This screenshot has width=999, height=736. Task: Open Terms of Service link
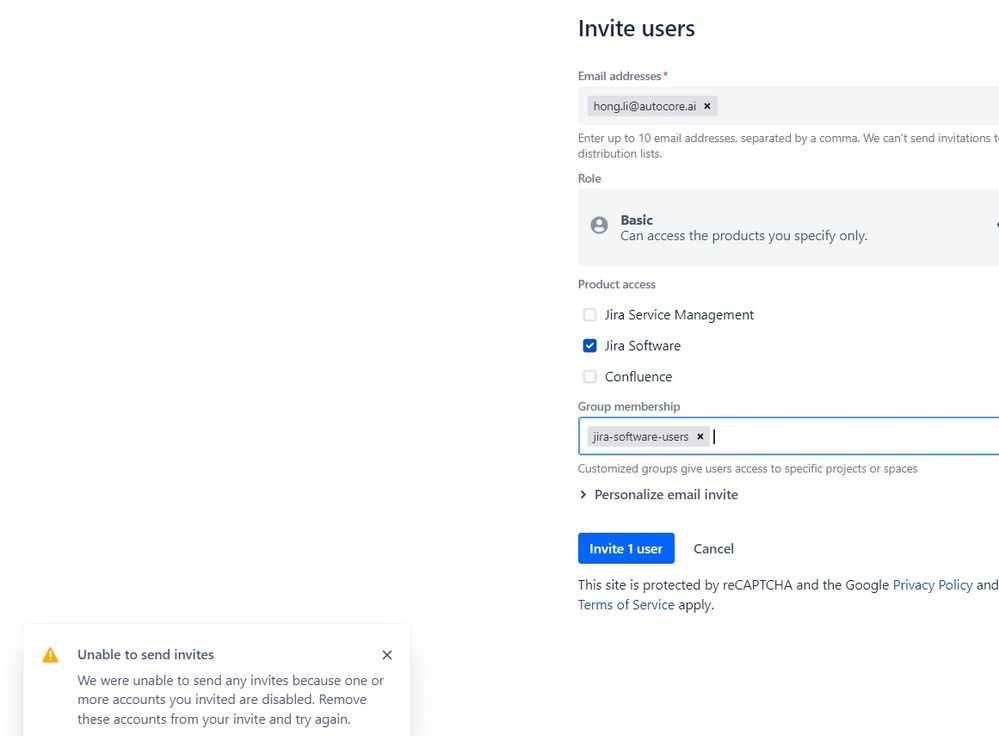(x=626, y=605)
